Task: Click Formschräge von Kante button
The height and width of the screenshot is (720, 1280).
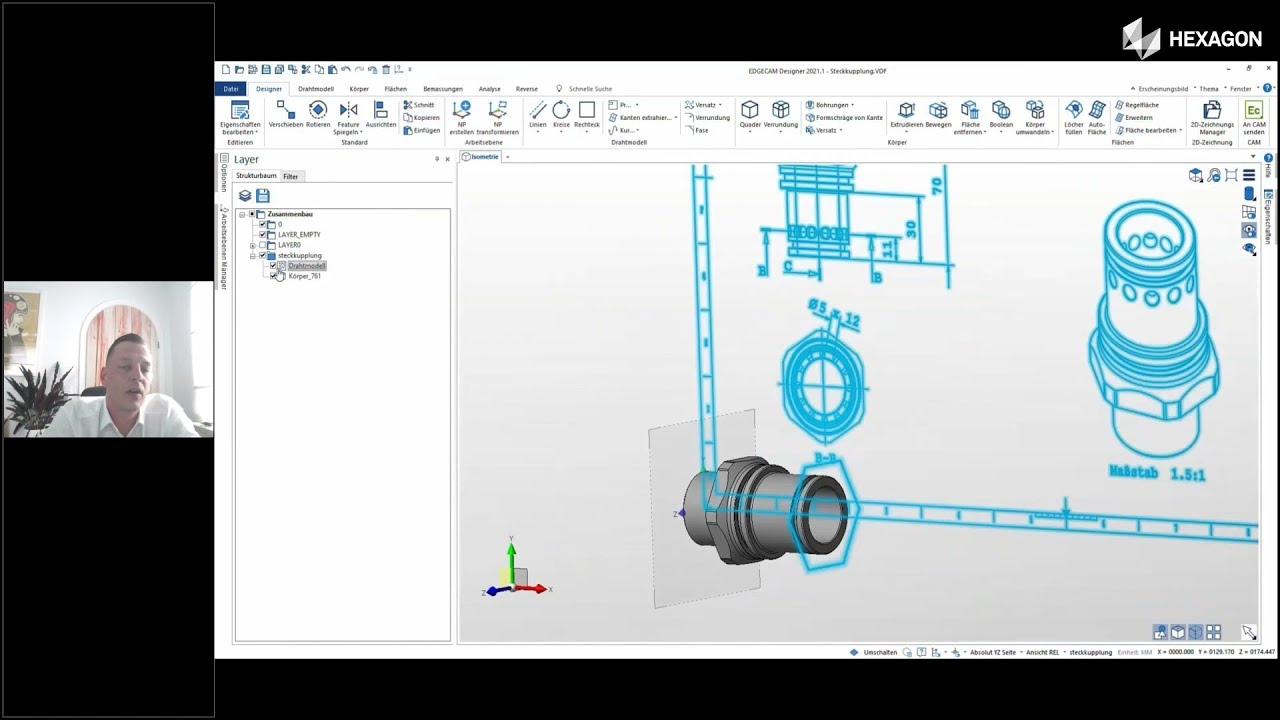Action: coord(844,117)
